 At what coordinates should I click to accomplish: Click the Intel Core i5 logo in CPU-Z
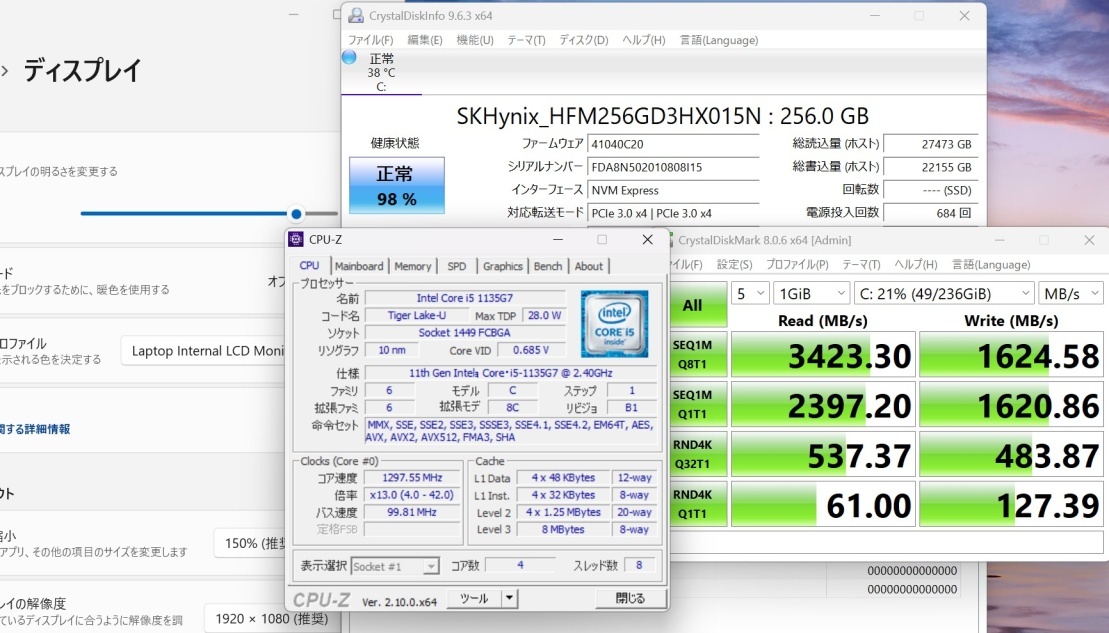[614, 324]
